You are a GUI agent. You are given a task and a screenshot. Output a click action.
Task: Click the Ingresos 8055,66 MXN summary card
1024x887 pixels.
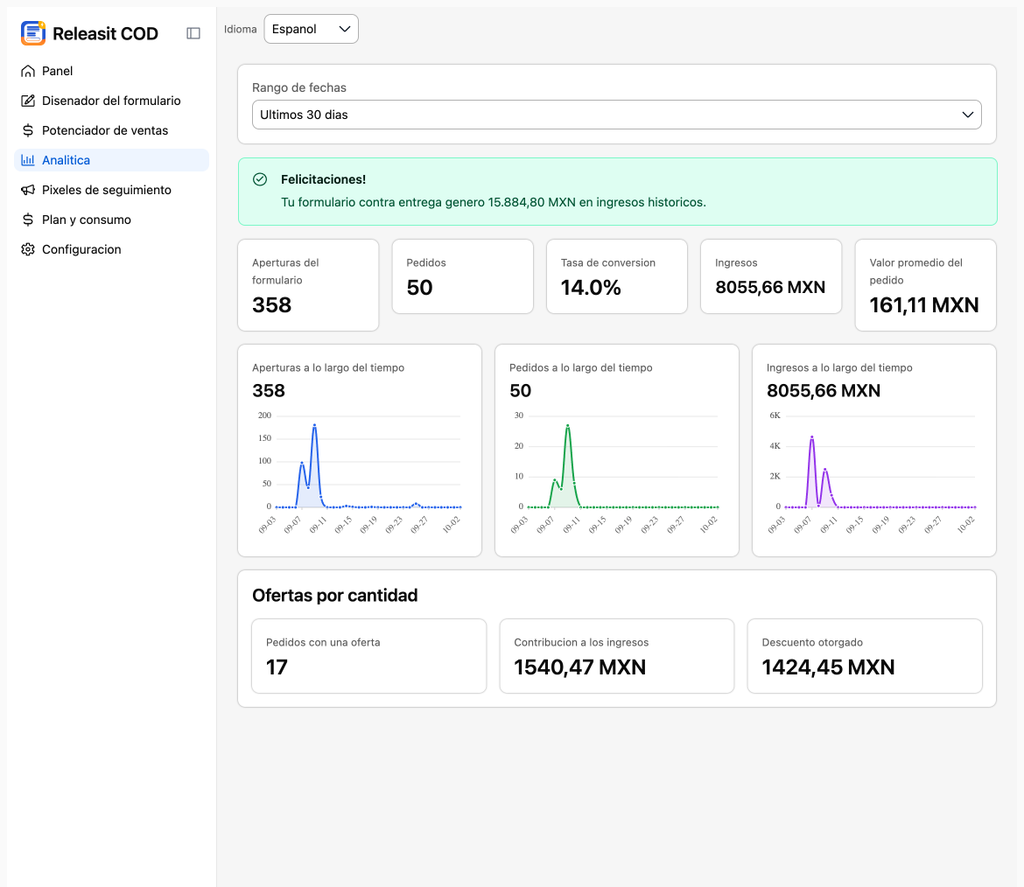pyautogui.click(x=771, y=276)
